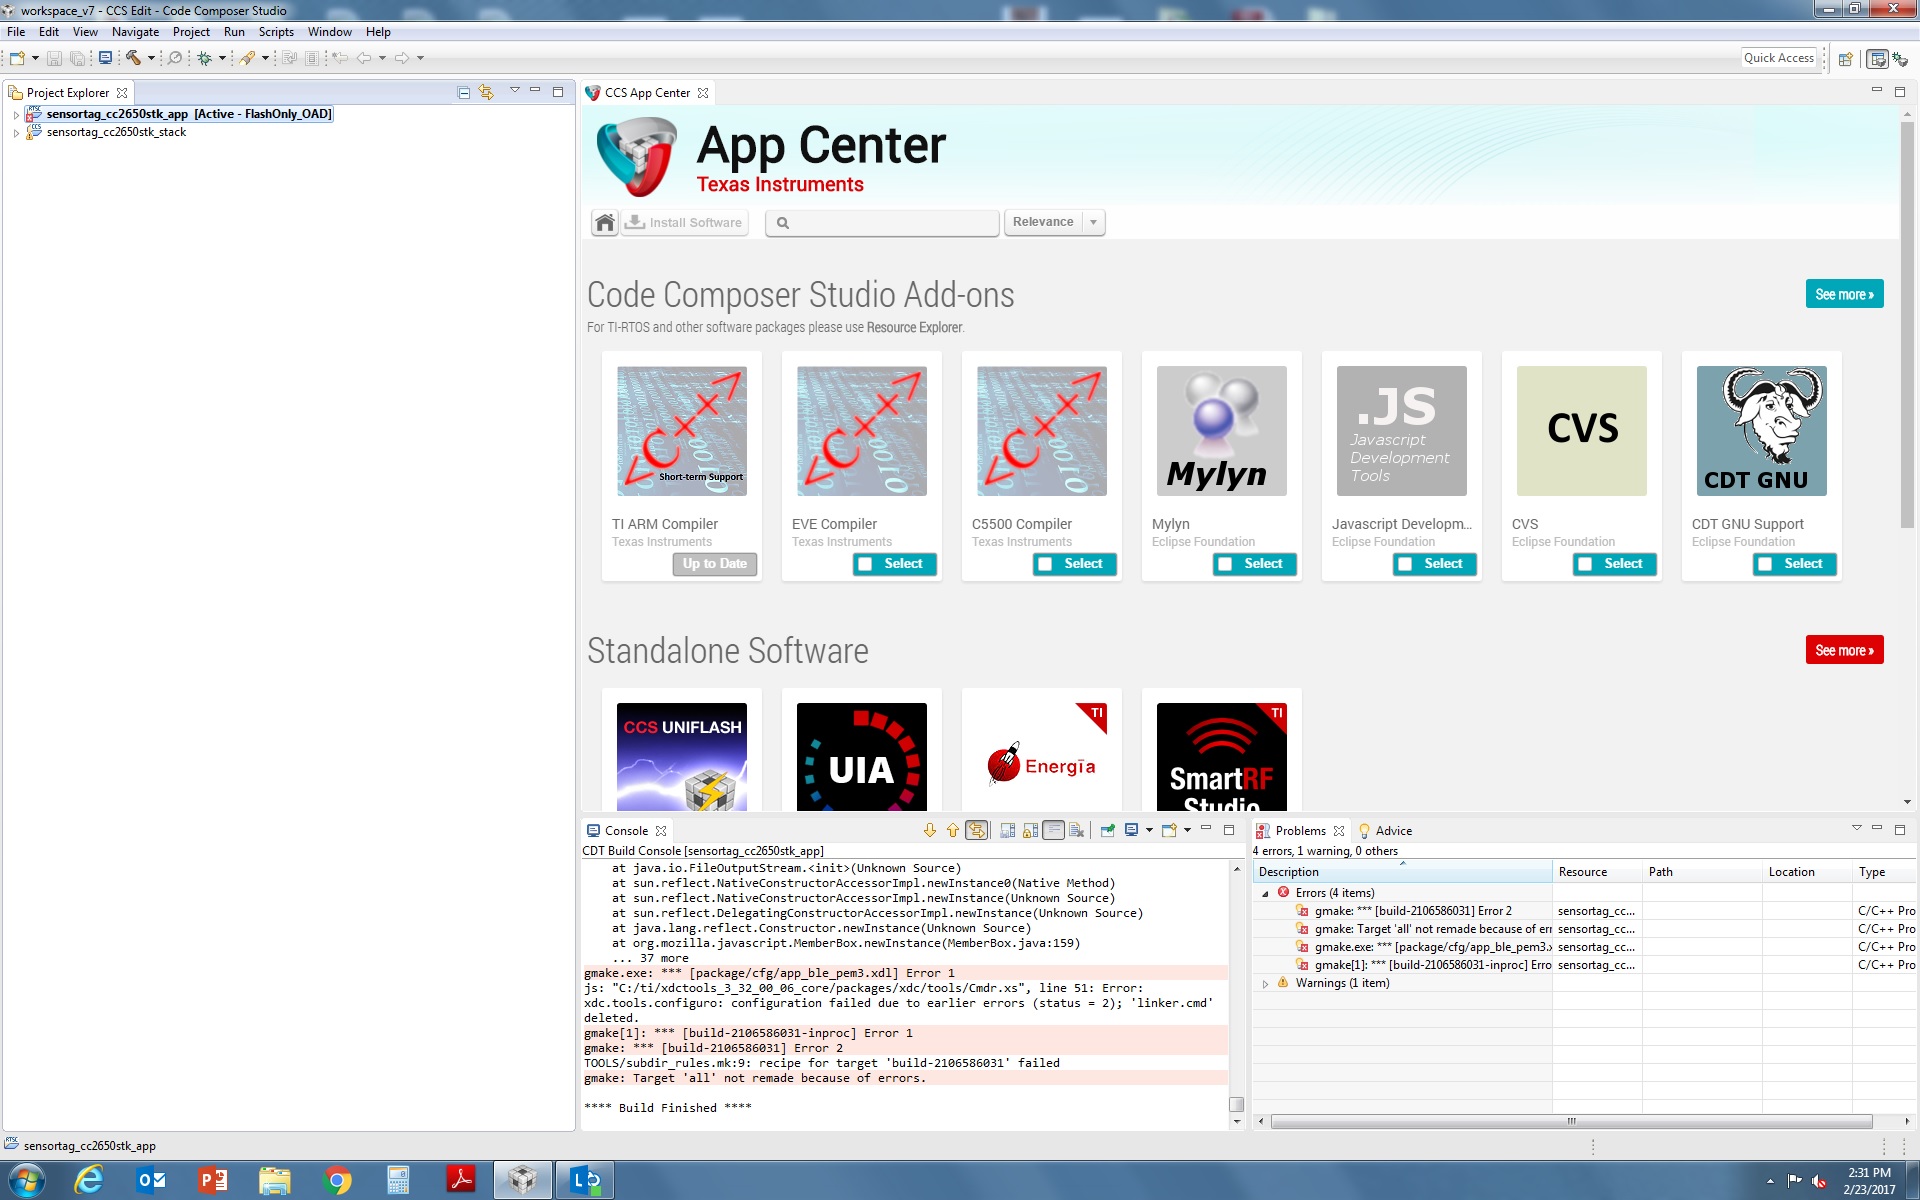Check the Select box for EVE Compiler
The image size is (1920, 1200).
pyautogui.click(x=864, y=564)
